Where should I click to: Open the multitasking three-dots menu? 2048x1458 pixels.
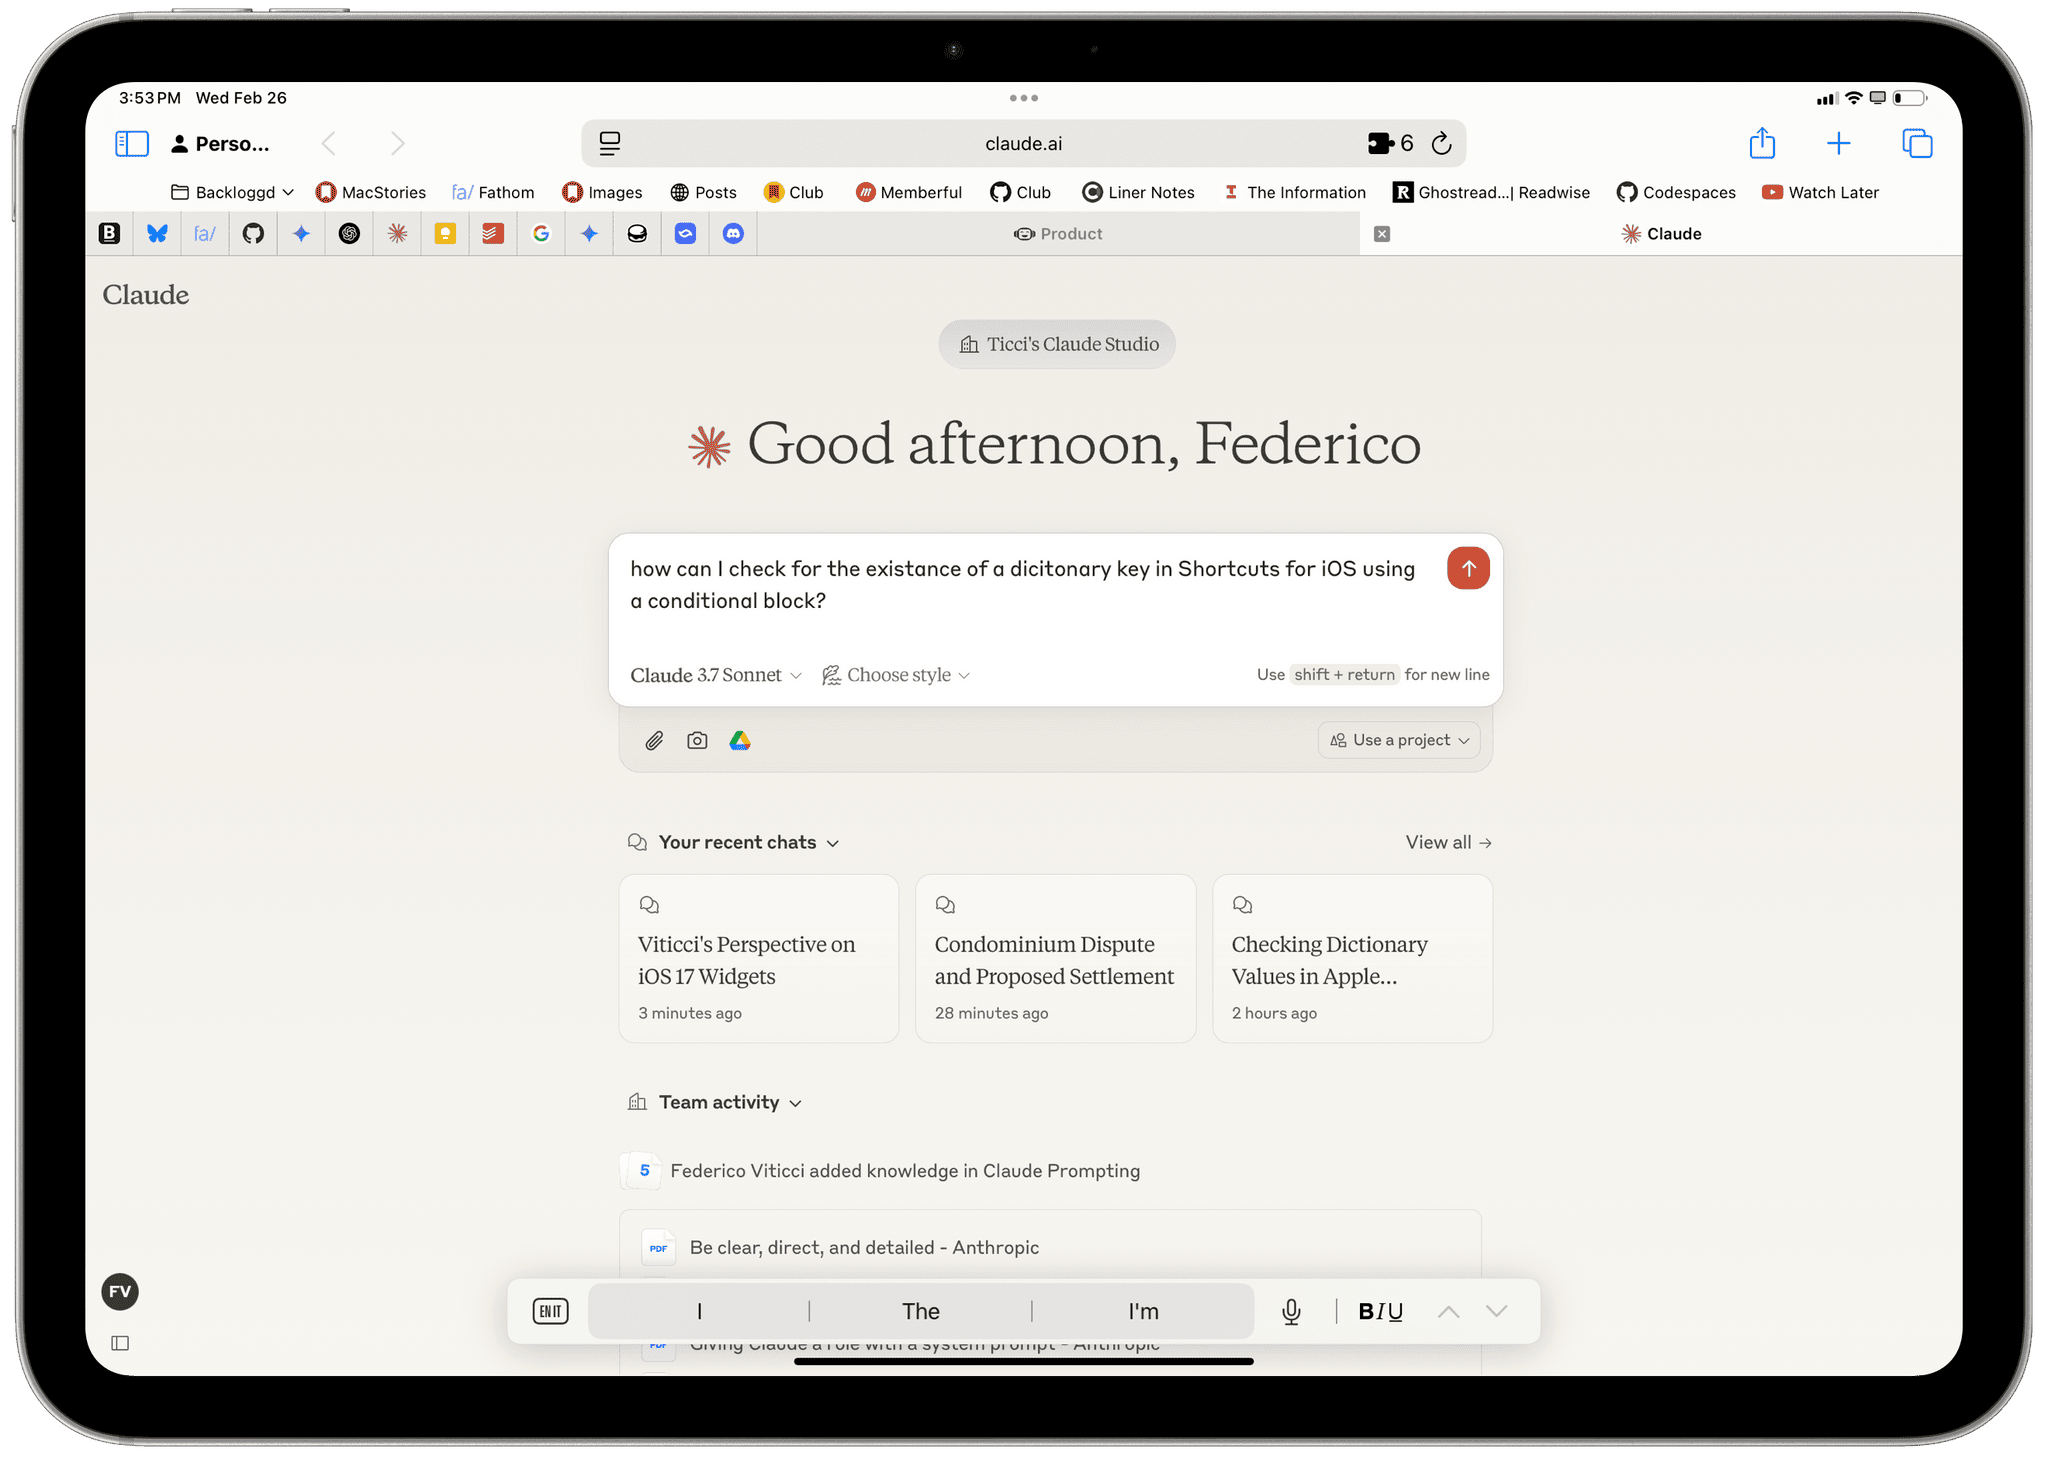pos(1024,98)
